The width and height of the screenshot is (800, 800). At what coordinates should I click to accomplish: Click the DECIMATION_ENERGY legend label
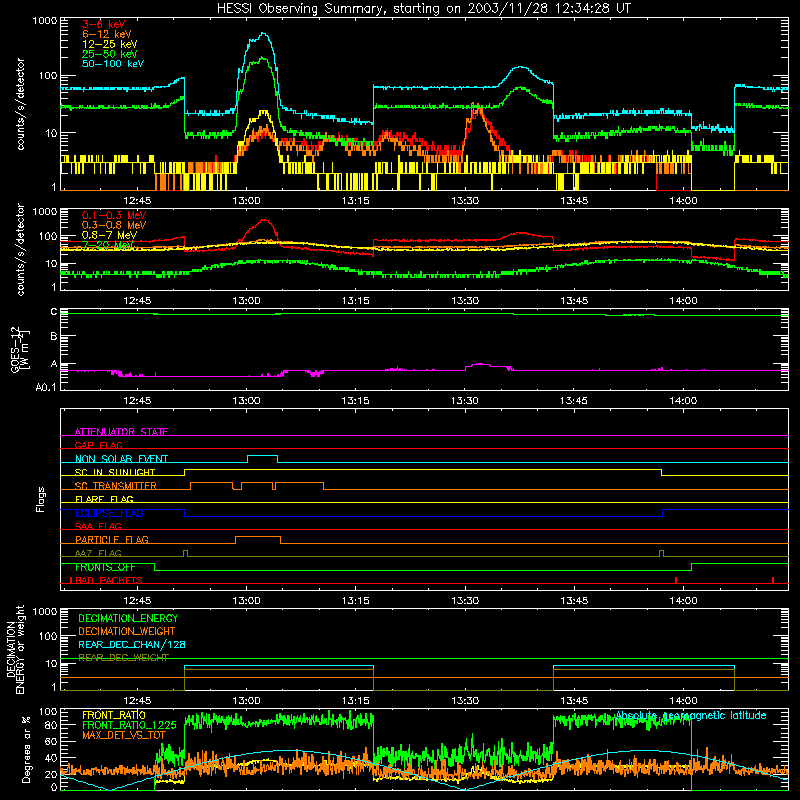click(128, 618)
